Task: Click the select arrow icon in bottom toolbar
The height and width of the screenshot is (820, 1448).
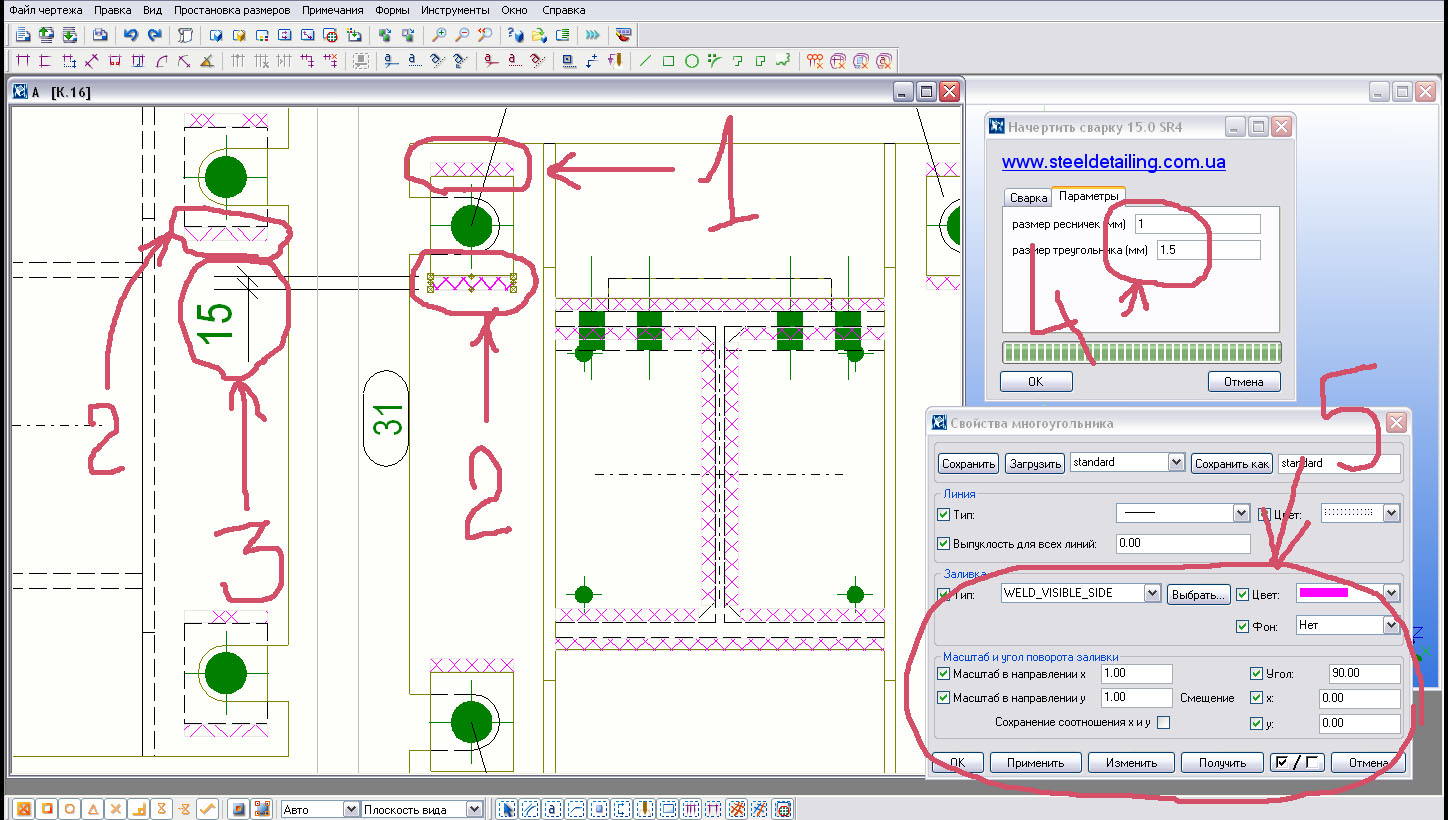Action: point(506,809)
